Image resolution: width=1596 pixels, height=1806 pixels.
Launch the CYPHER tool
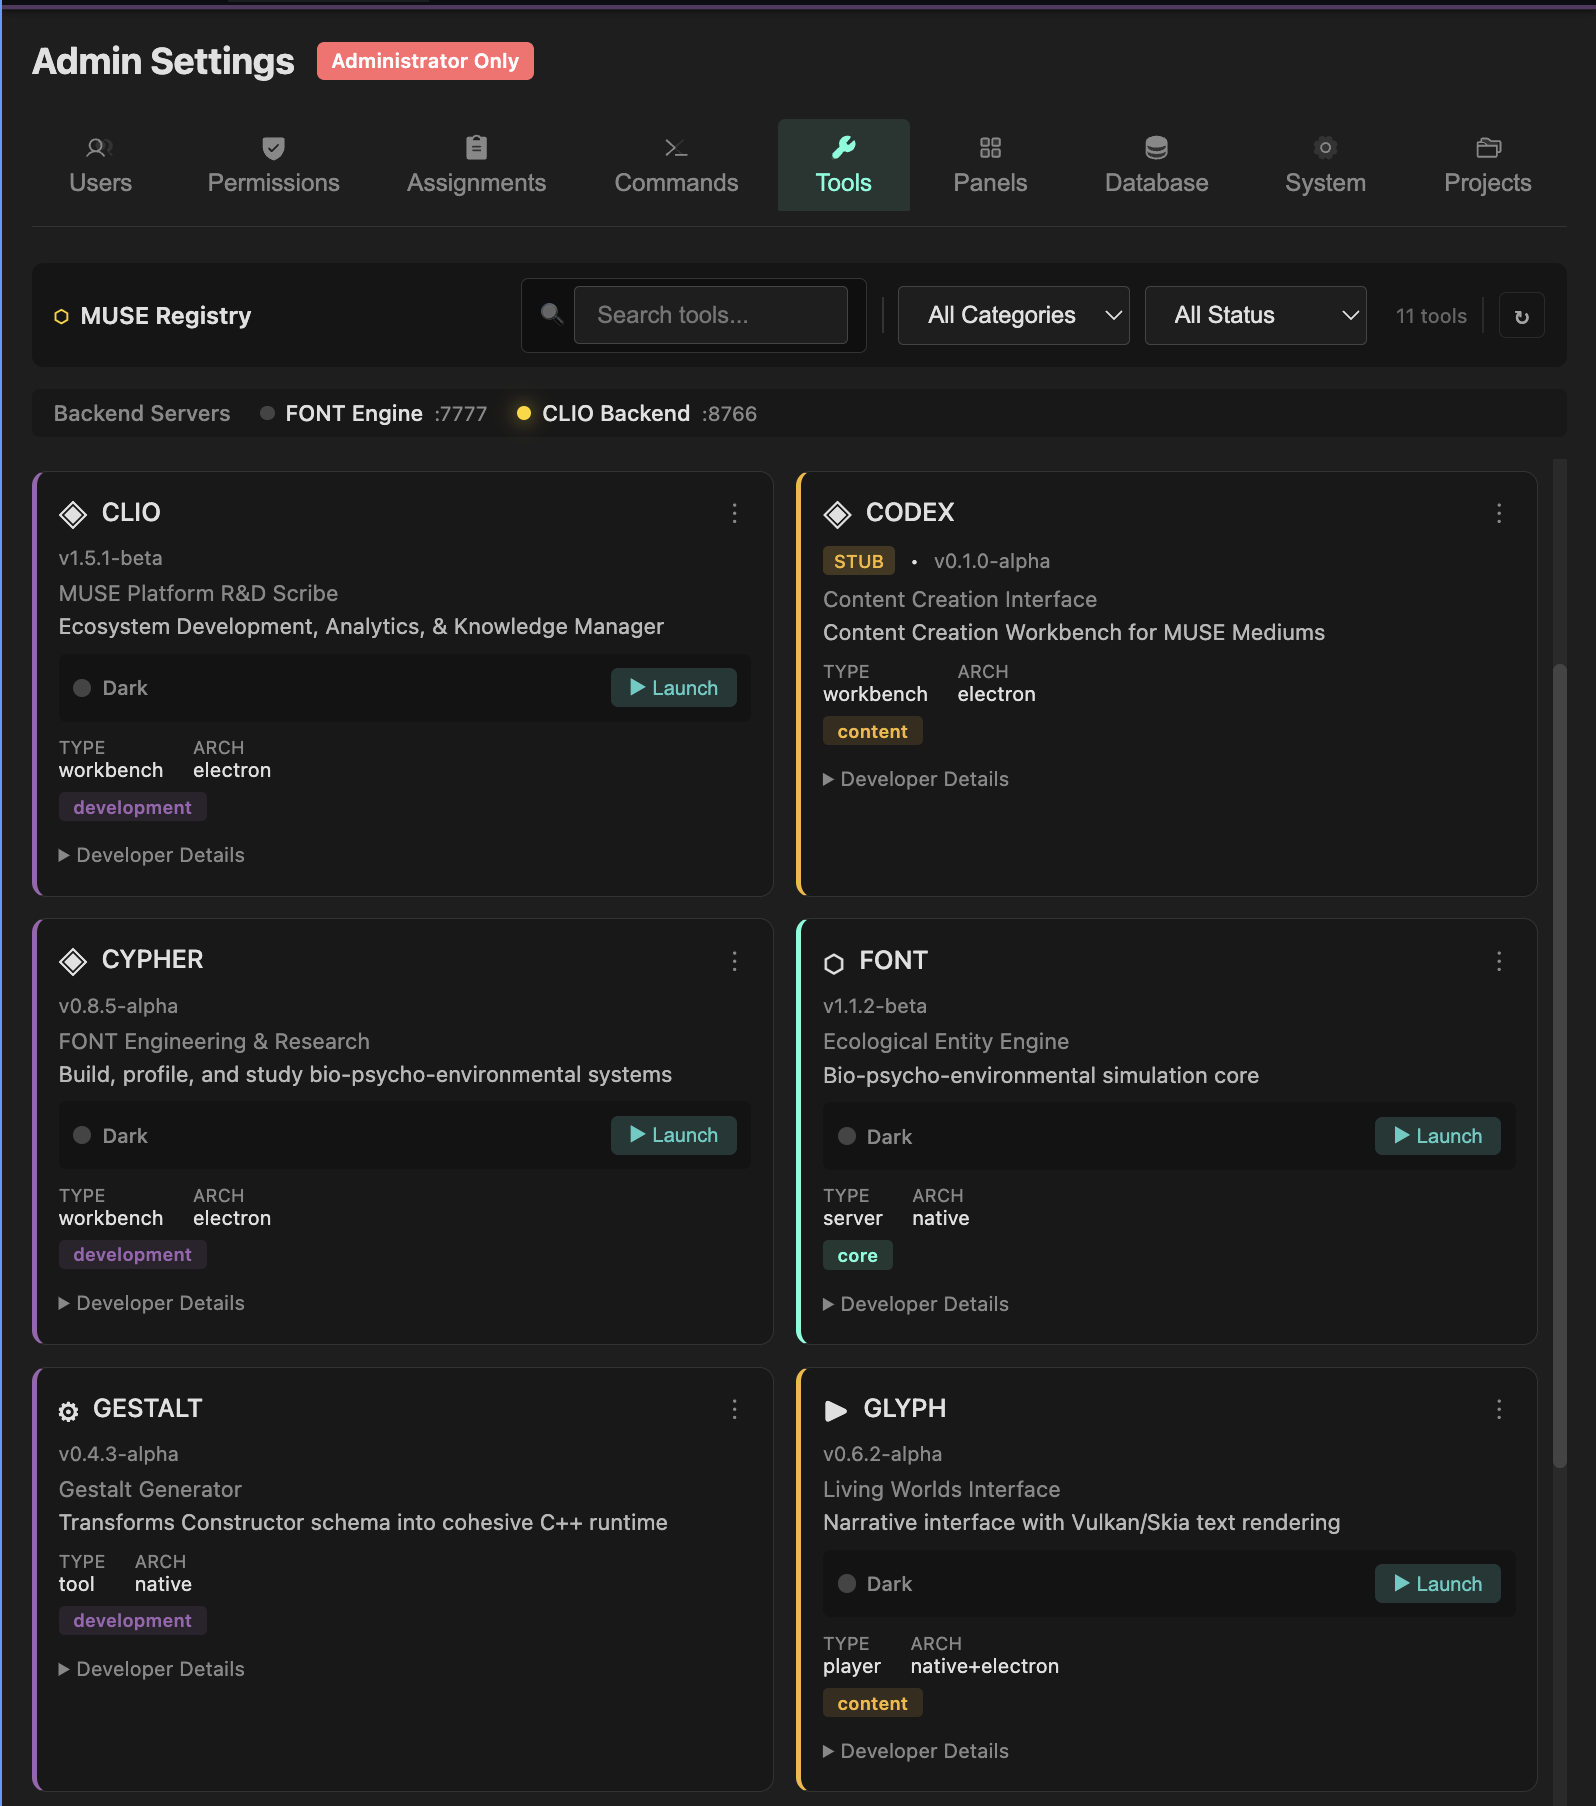[674, 1135]
